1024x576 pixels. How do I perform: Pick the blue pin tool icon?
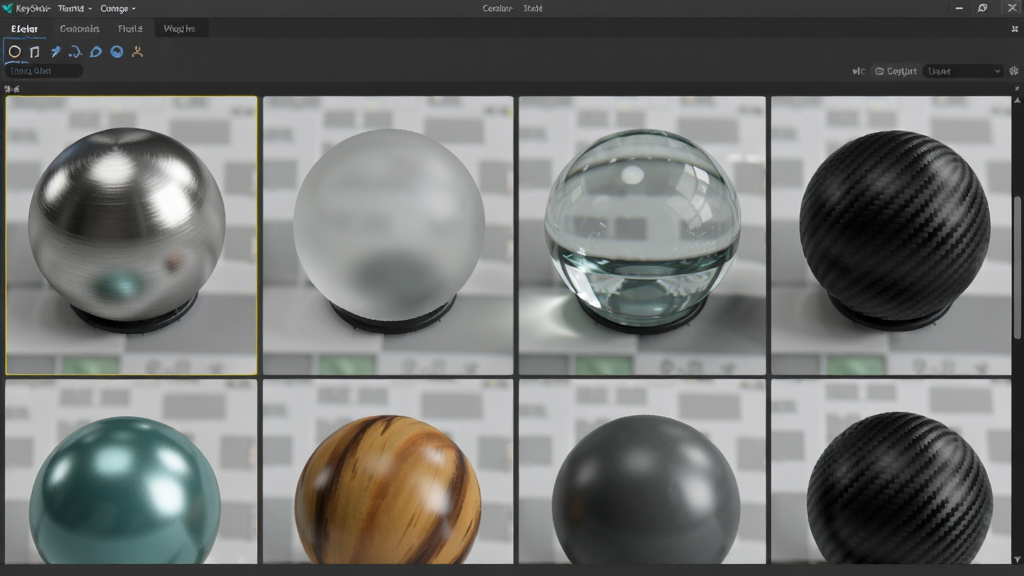tap(56, 52)
